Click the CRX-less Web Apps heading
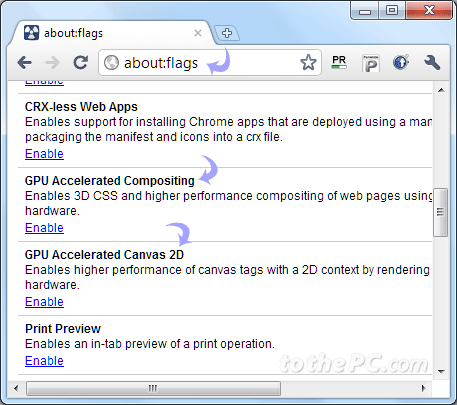 (x=81, y=107)
